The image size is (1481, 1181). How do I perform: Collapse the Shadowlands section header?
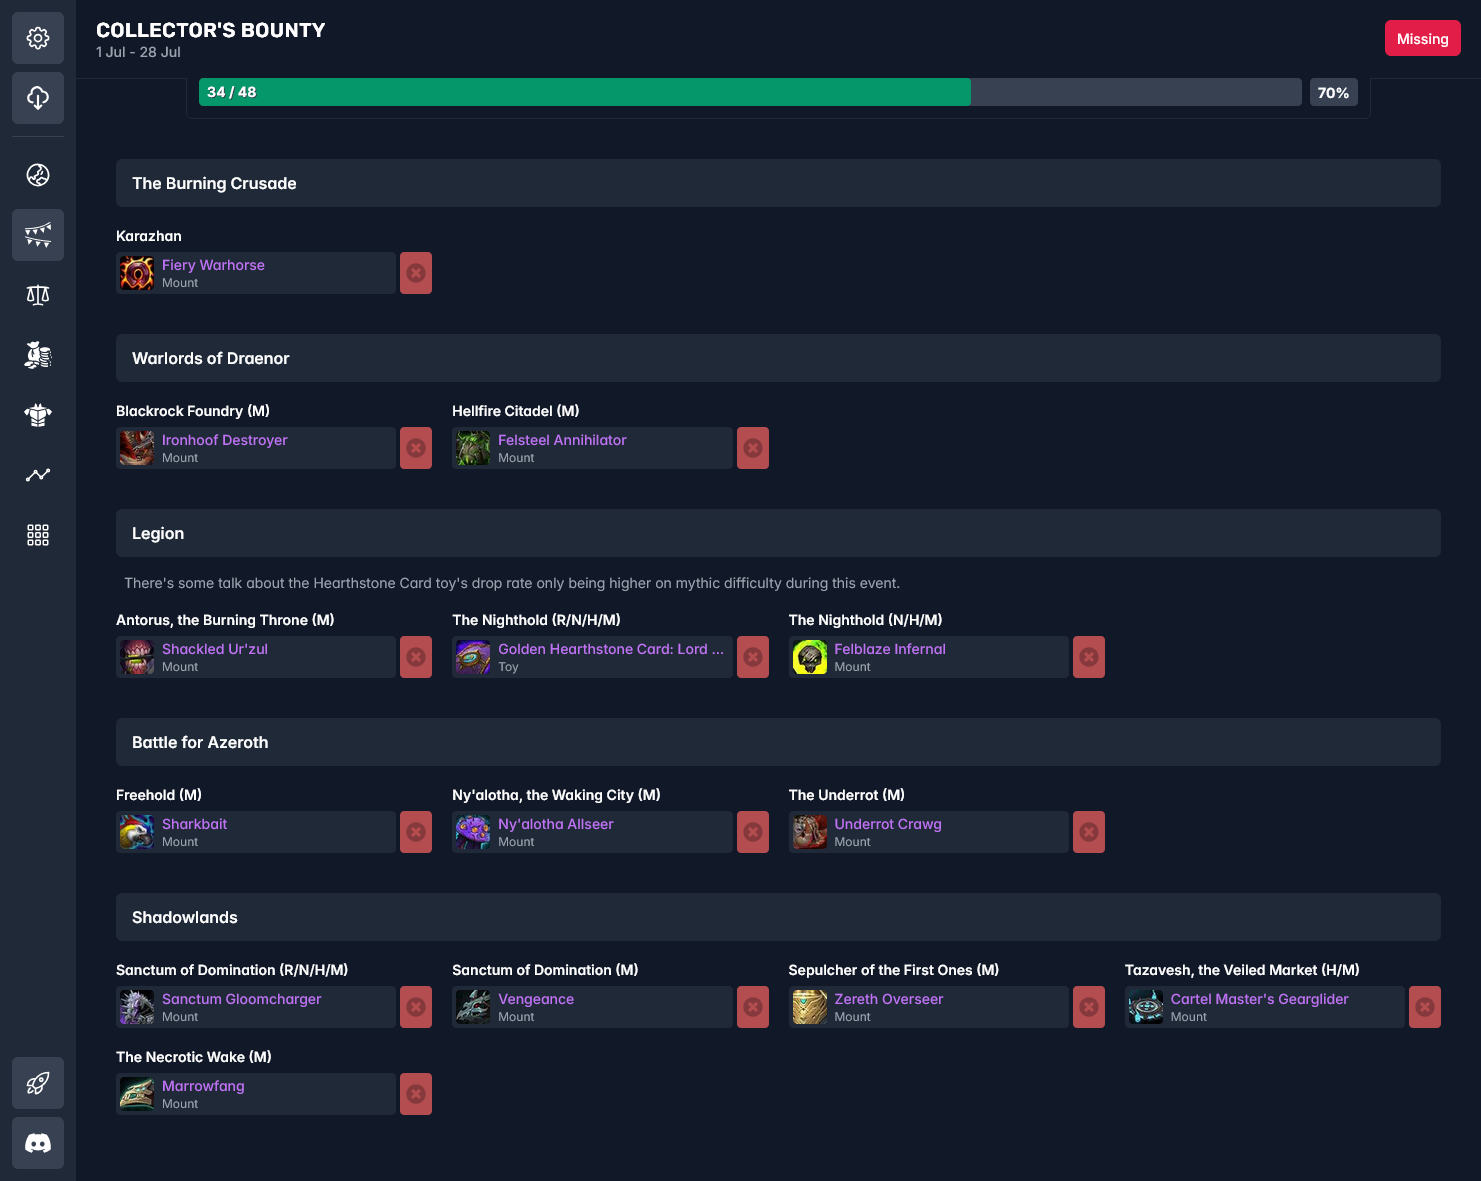click(x=778, y=917)
